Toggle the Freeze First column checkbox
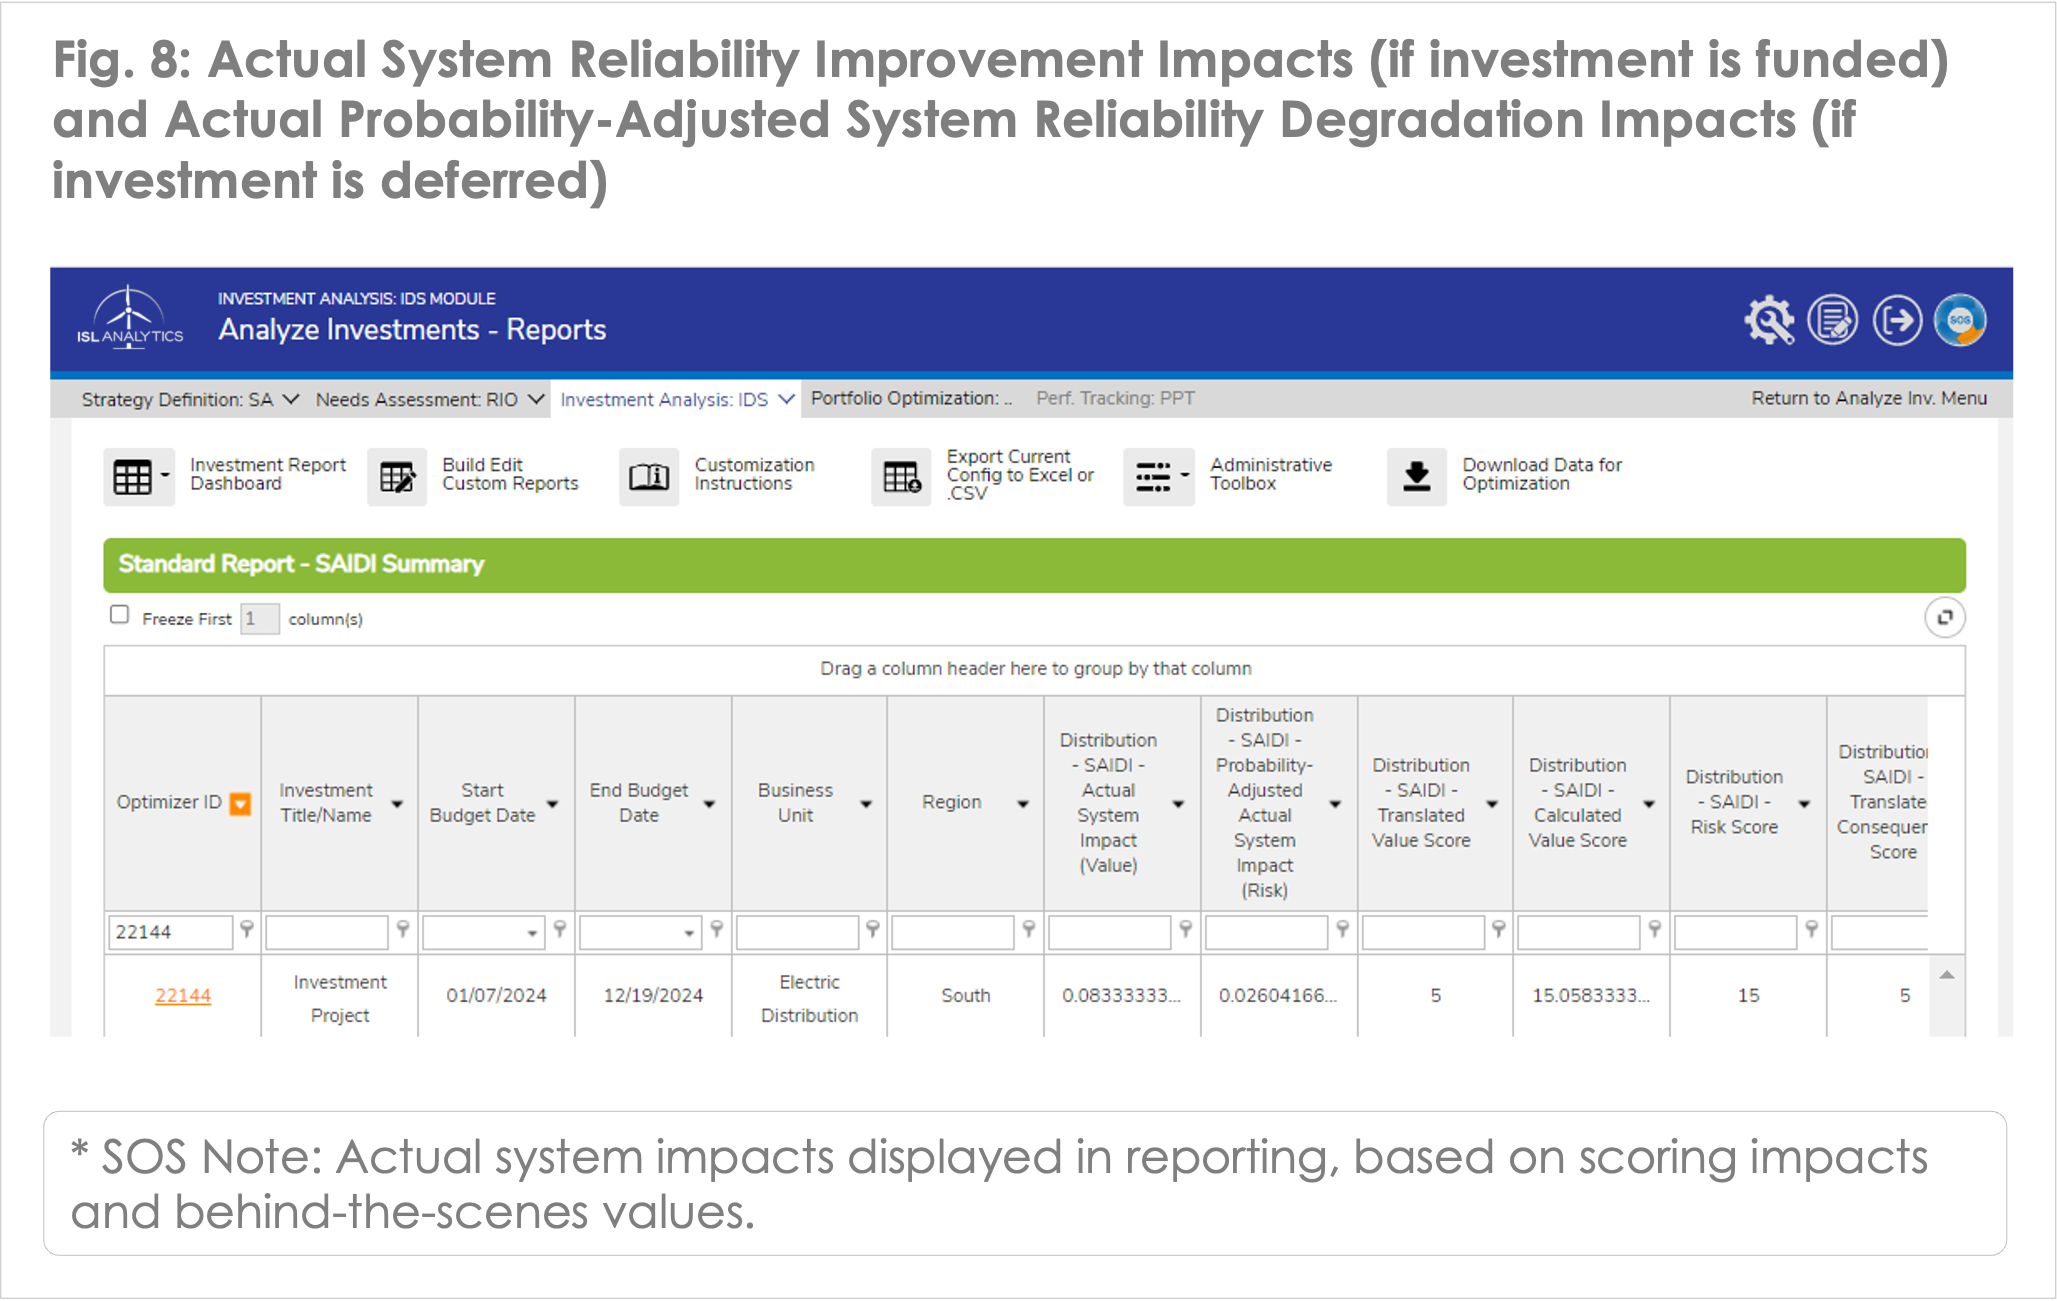Screen dimensions: 2057x1301 tap(120, 615)
